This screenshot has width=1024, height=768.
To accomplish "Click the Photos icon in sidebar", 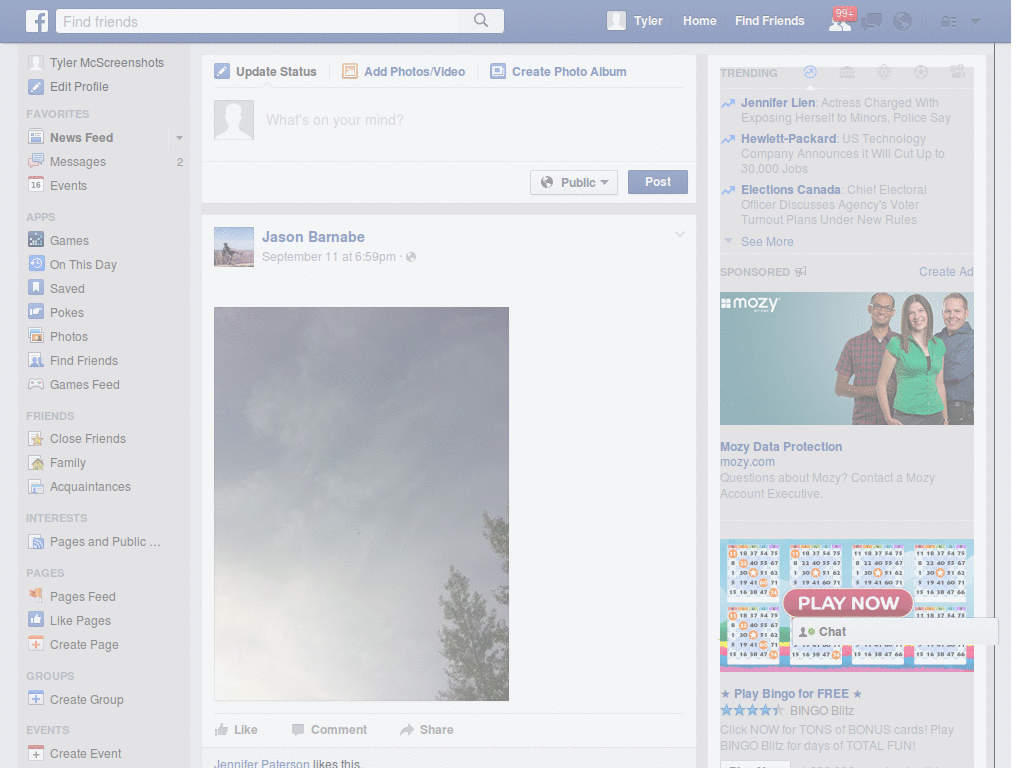I will click(36, 336).
